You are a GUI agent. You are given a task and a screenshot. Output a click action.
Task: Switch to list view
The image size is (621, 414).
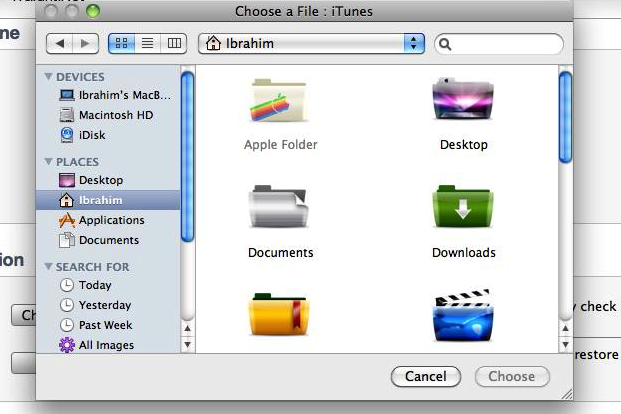[148, 43]
